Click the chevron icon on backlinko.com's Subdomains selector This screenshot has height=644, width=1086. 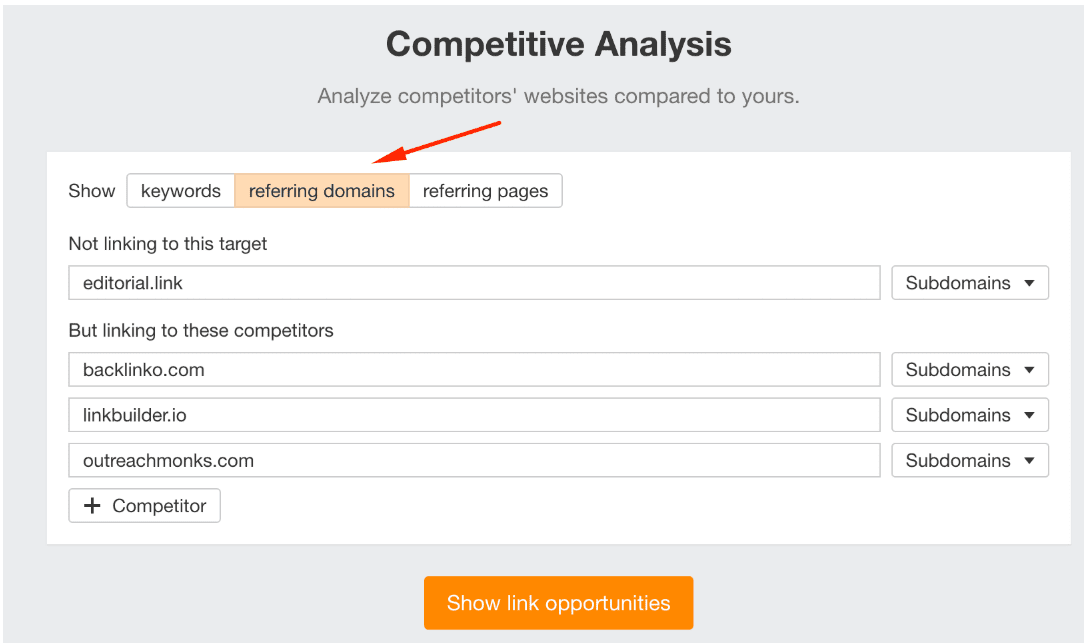[1030, 369]
